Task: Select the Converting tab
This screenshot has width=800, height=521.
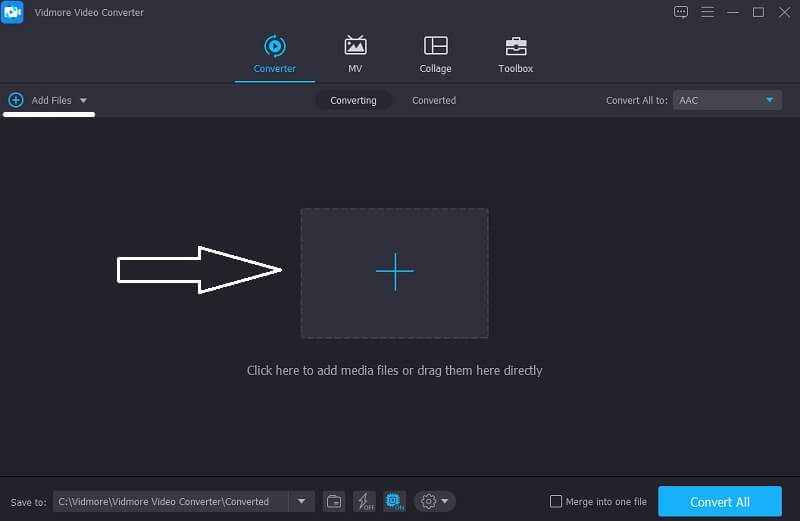Action: pyautogui.click(x=353, y=100)
